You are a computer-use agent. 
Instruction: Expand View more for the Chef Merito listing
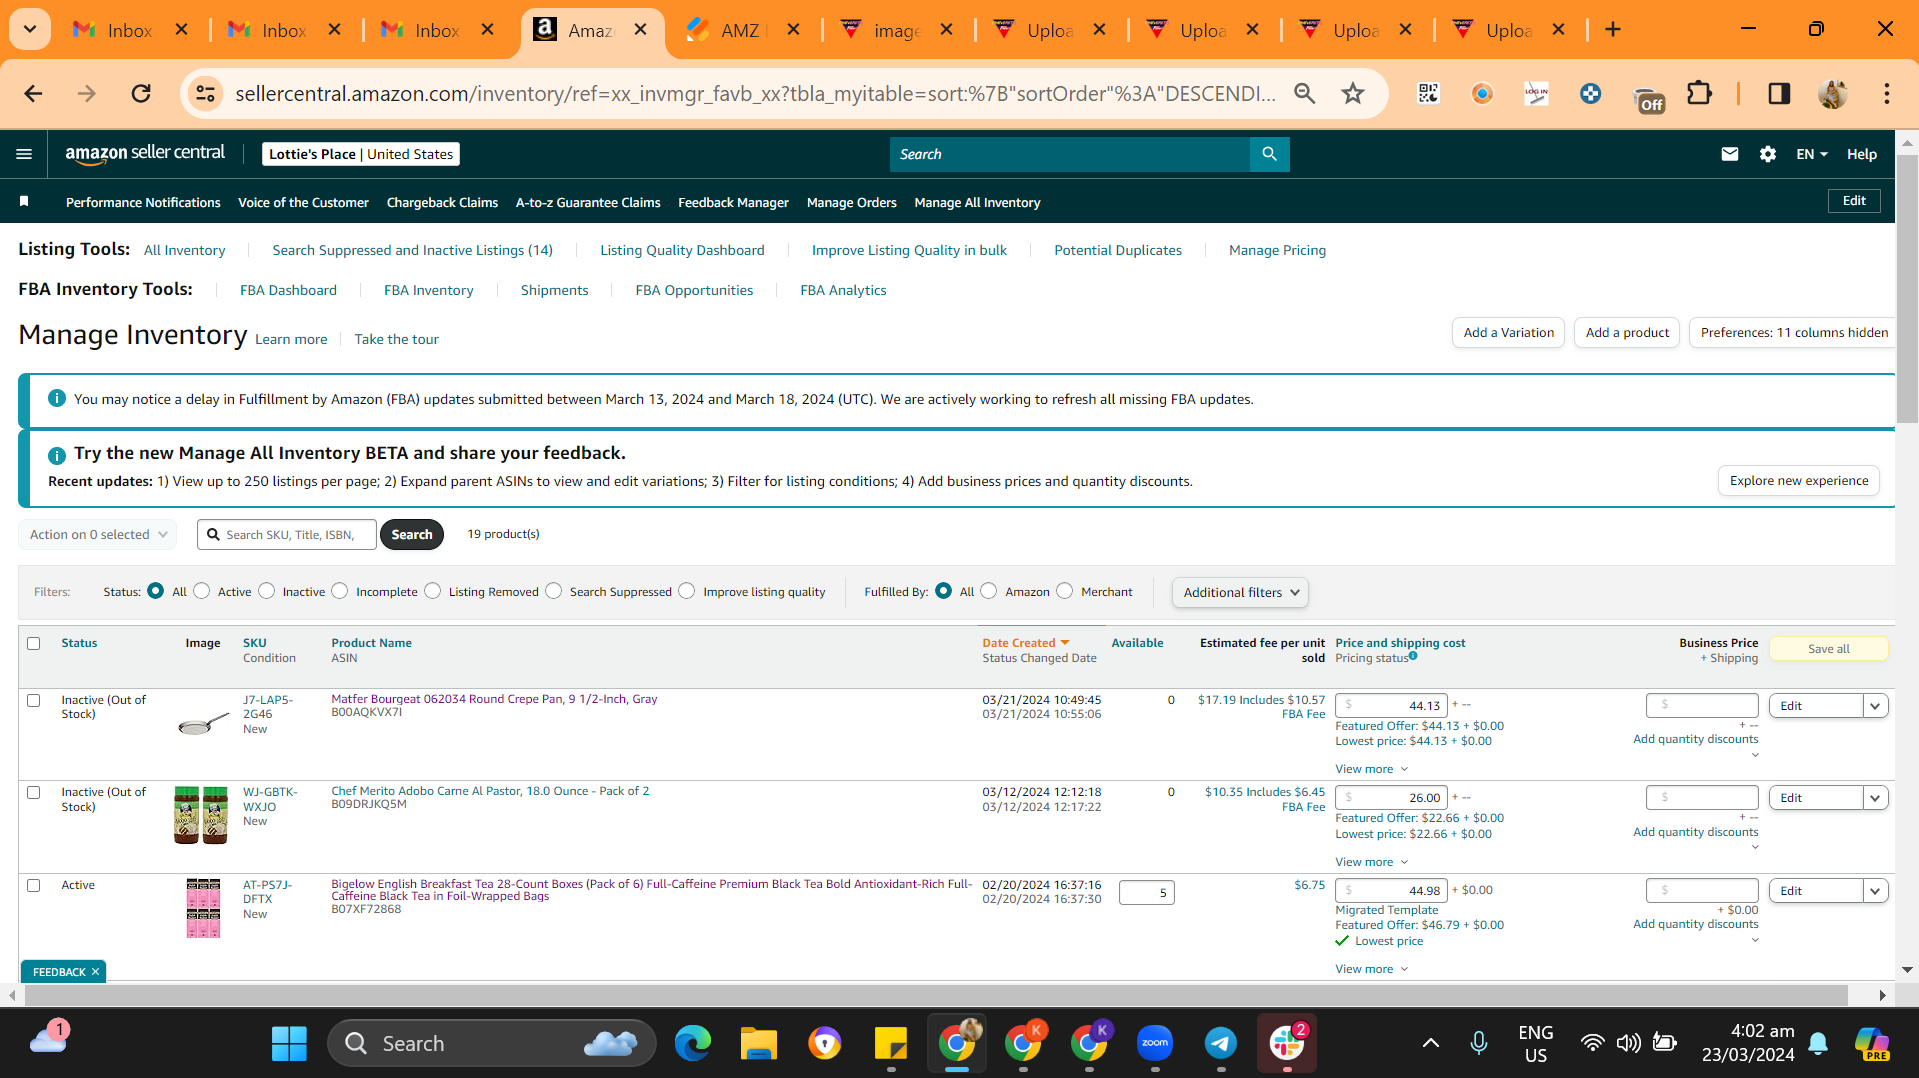point(1372,862)
